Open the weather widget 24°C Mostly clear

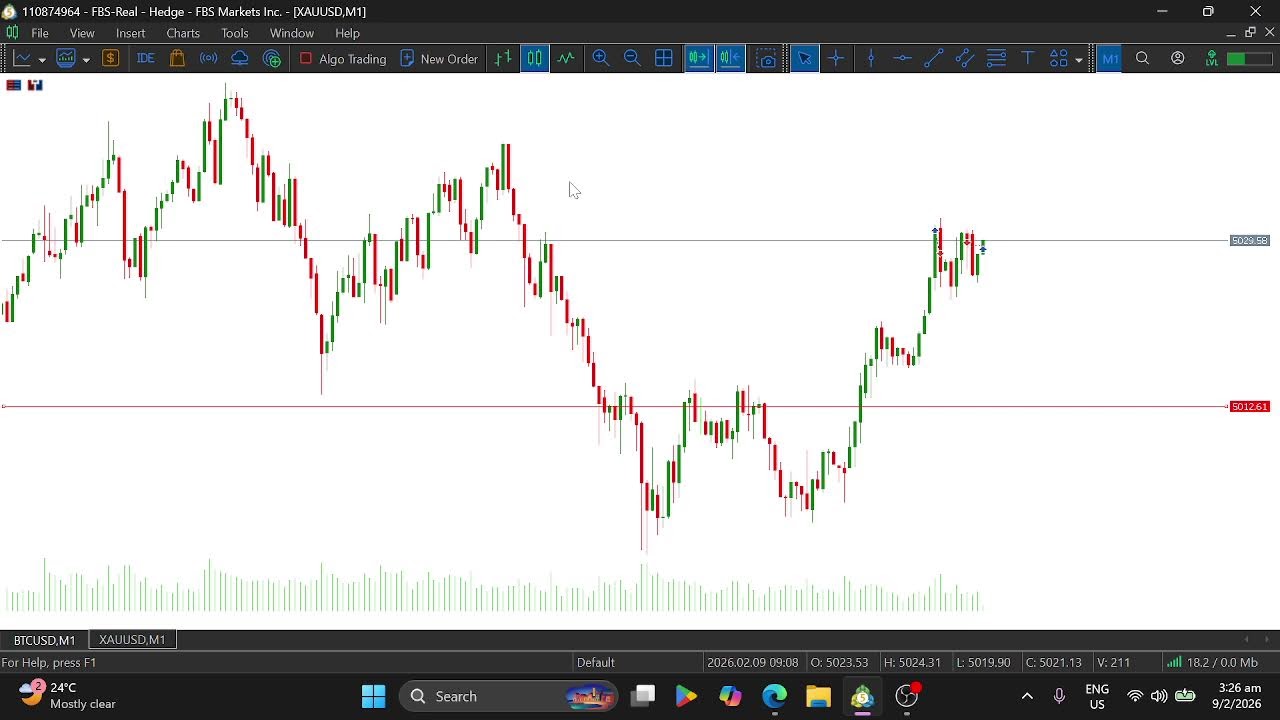point(68,696)
